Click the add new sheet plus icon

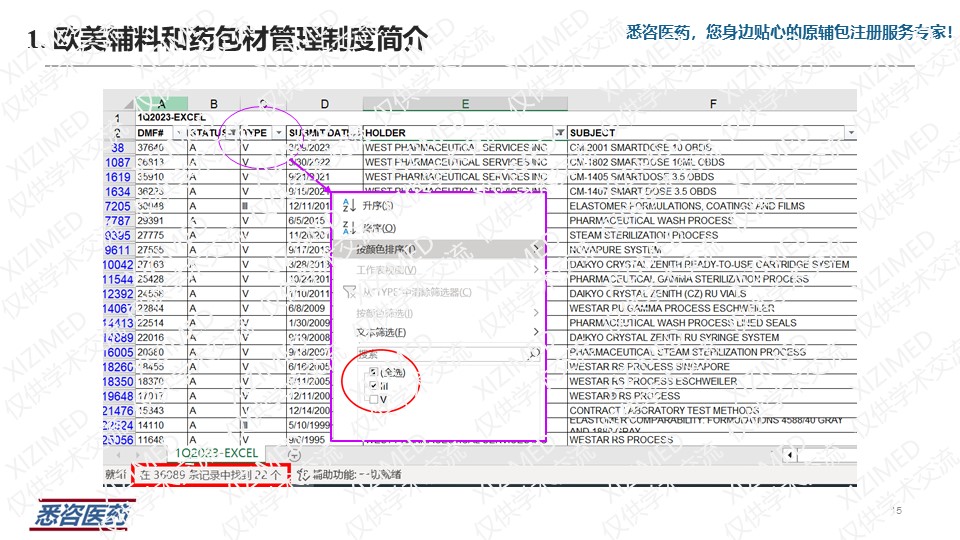pyautogui.click(x=294, y=455)
